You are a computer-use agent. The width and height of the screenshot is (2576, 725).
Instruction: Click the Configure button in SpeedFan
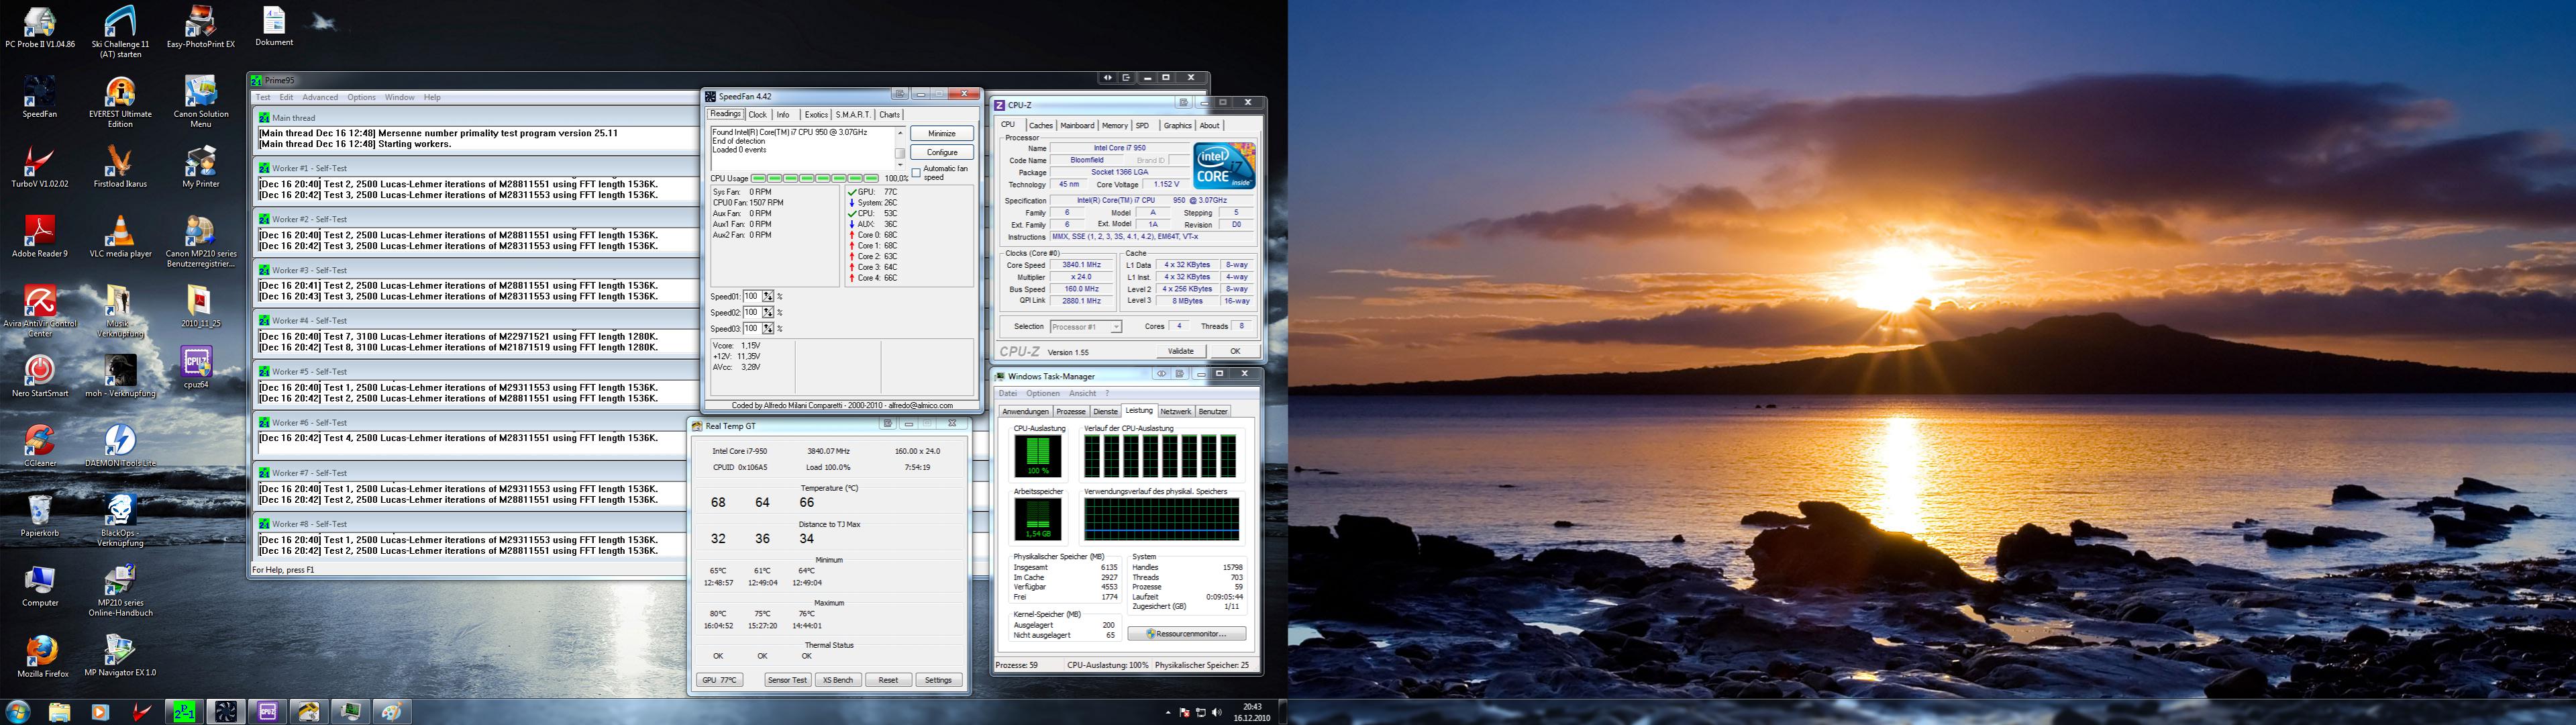pos(941,153)
